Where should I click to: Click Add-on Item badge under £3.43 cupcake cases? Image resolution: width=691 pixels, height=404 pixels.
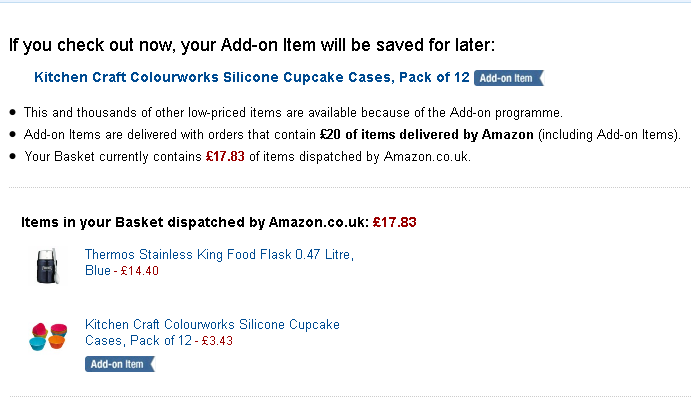pyautogui.click(x=120, y=364)
